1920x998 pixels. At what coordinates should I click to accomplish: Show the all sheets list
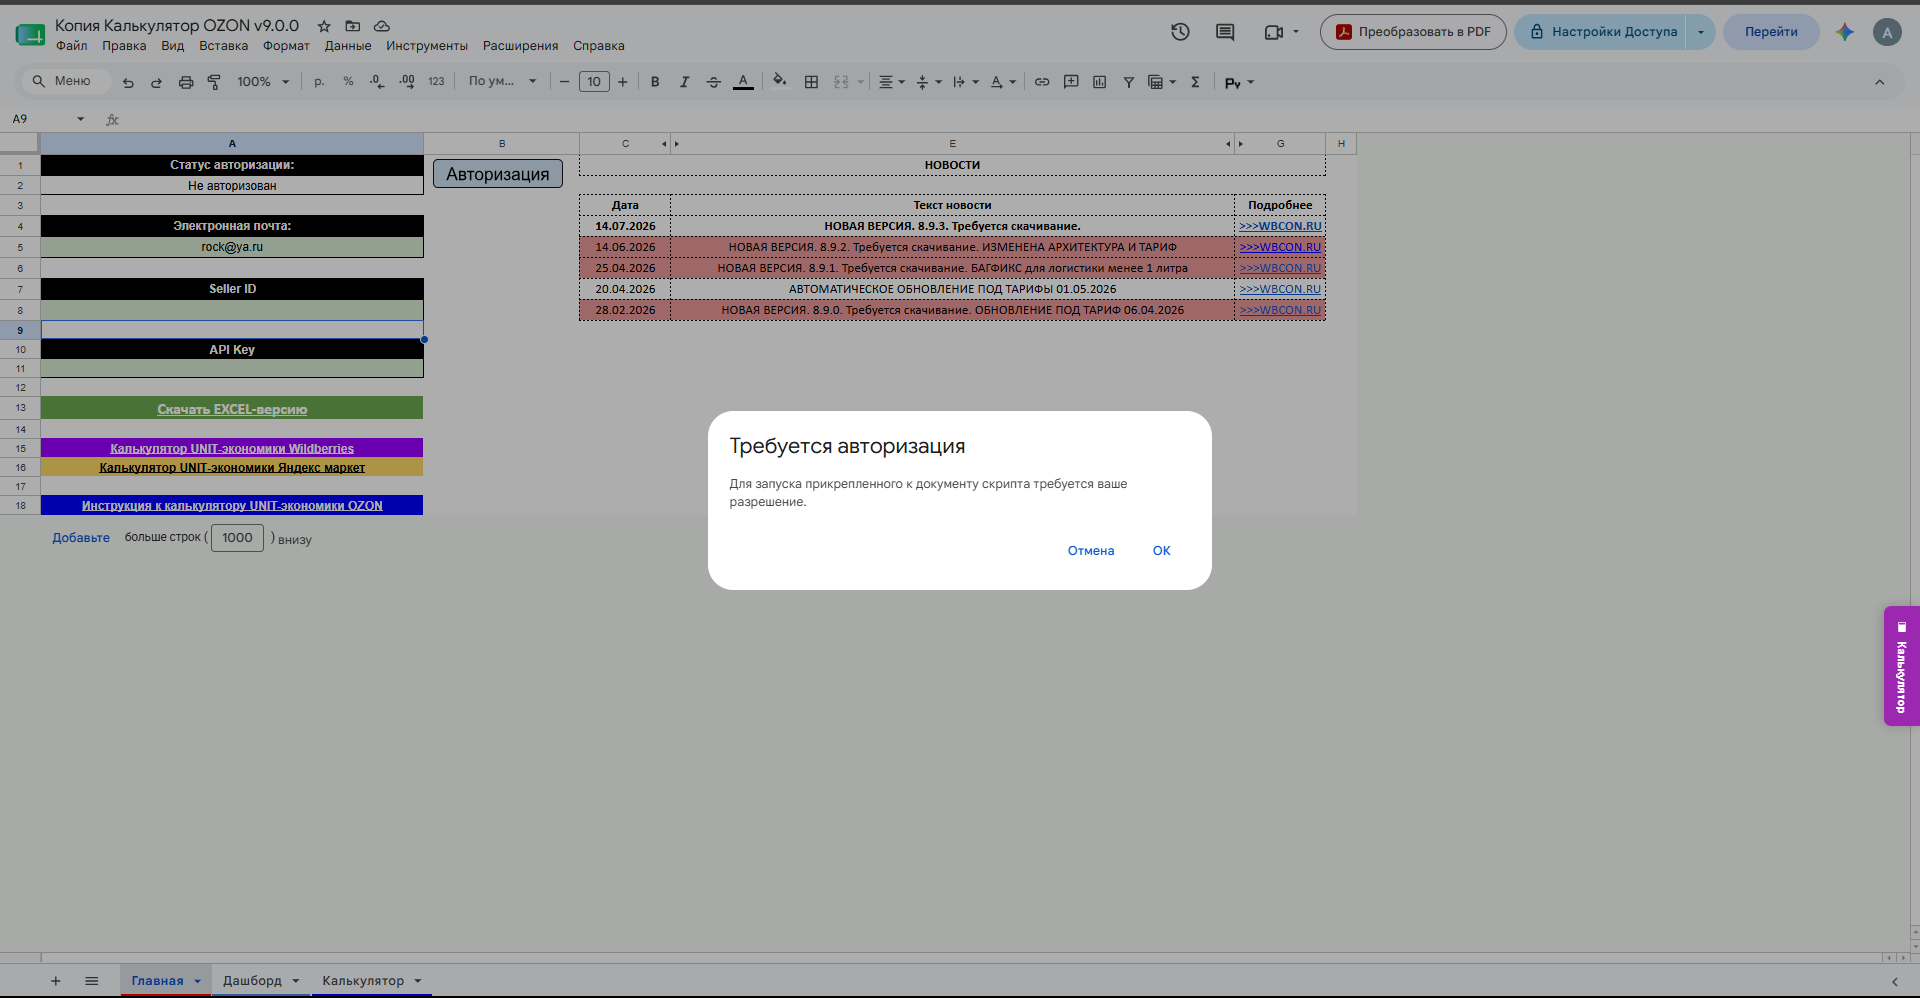(x=92, y=981)
